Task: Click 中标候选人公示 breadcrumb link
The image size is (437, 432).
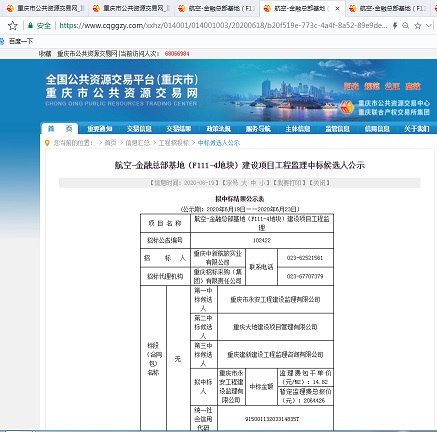Action: [219, 143]
